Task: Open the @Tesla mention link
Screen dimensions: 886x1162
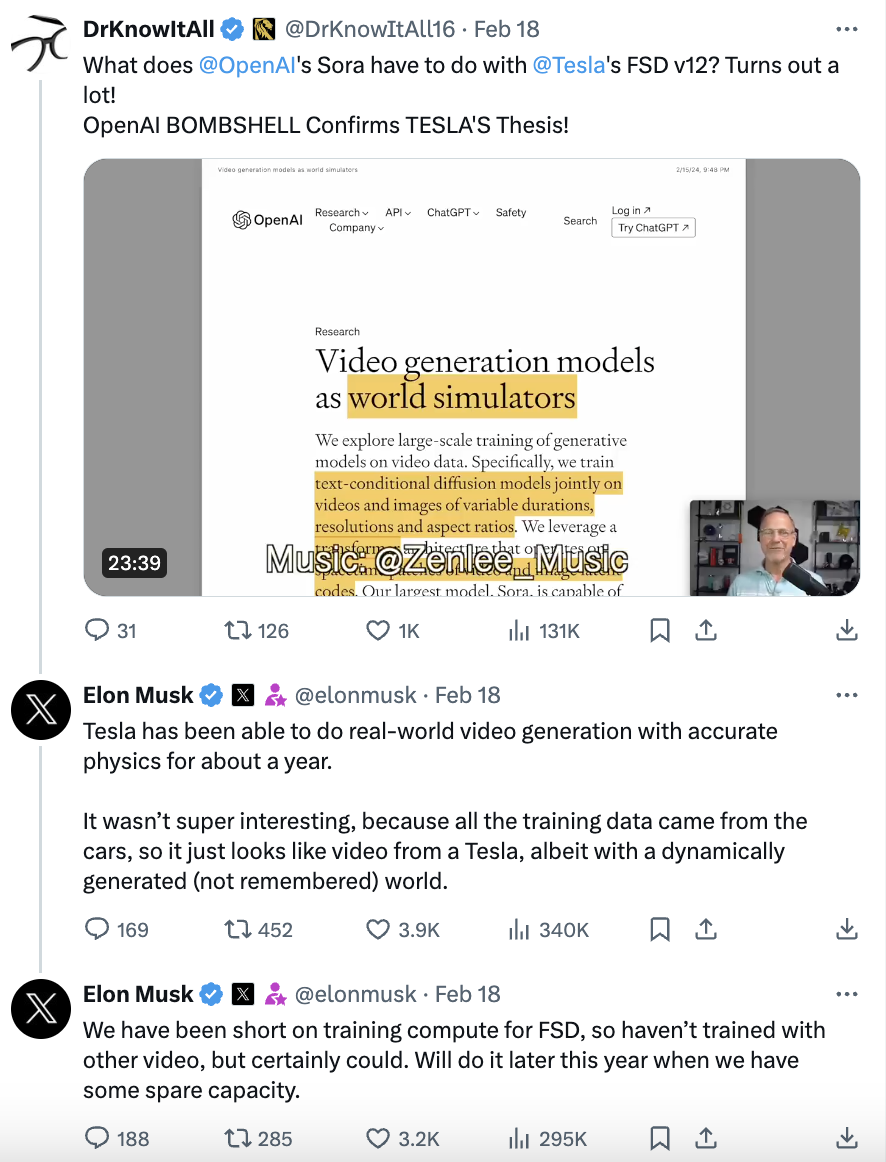Action: tap(569, 66)
